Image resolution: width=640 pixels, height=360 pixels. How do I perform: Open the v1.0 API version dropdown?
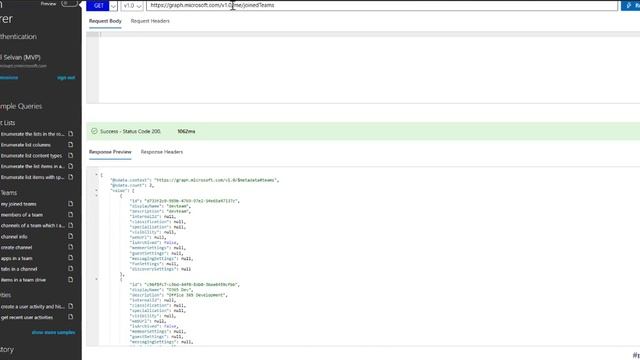tap(132, 6)
